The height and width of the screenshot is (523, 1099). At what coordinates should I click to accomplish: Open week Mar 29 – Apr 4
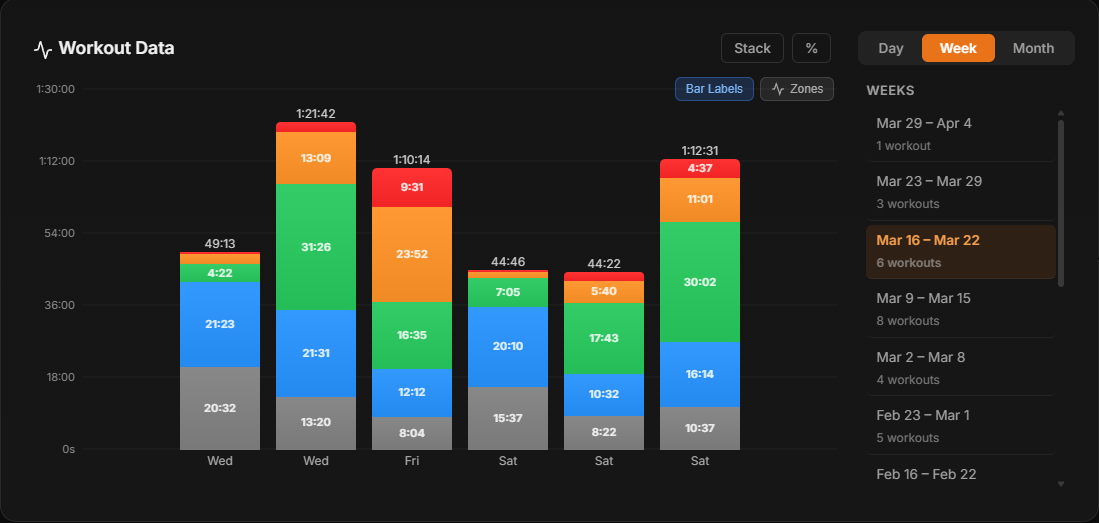click(x=960, y=134)
